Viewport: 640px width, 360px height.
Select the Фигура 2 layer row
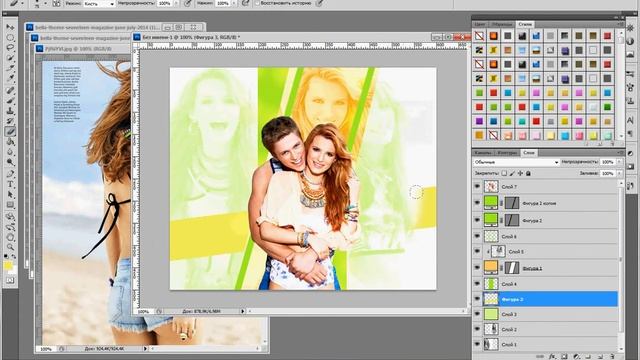546,220
